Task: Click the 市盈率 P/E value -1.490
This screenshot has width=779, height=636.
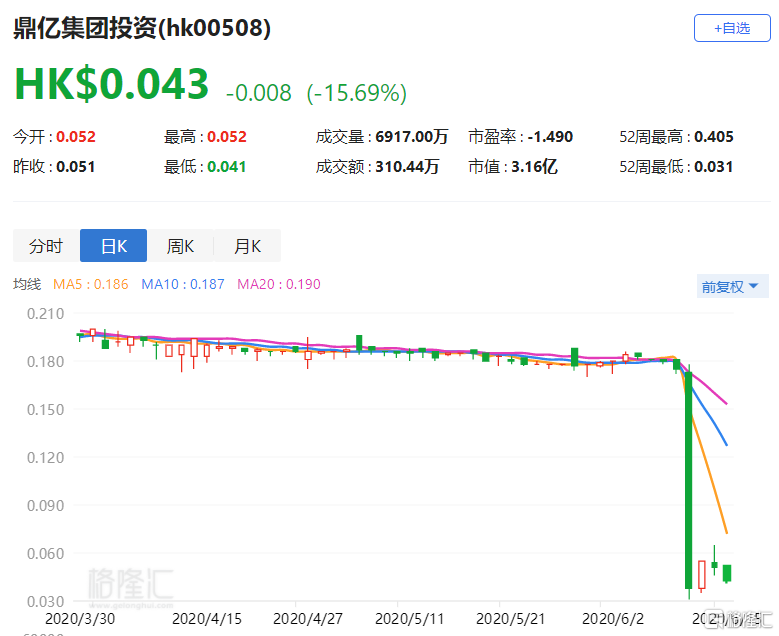Action: click(x=550, y=137)
